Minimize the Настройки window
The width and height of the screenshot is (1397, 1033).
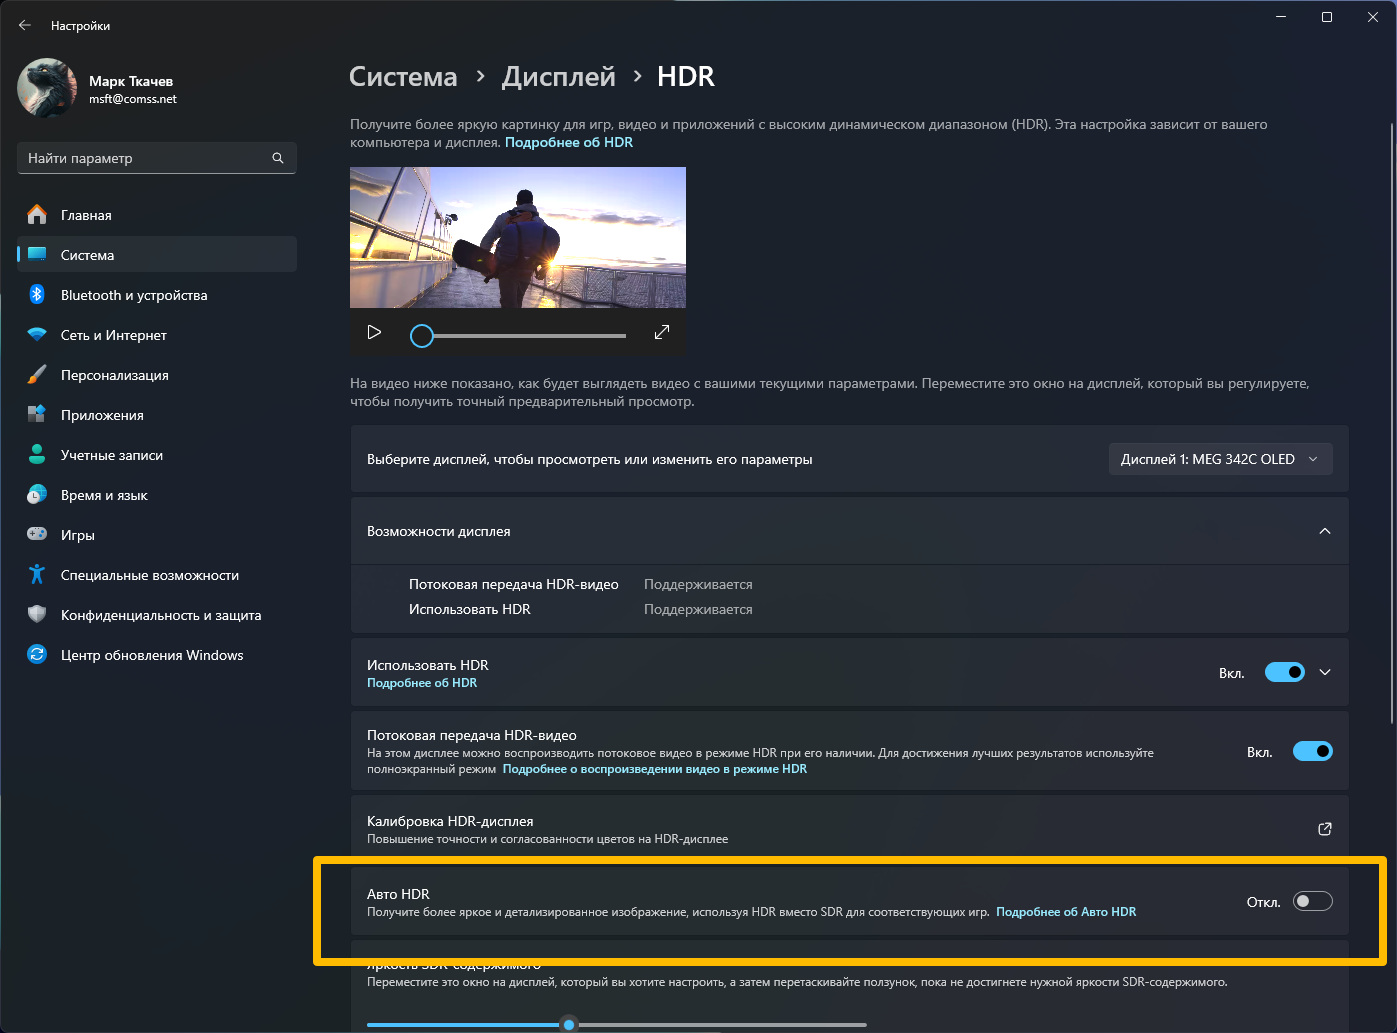1281,17
